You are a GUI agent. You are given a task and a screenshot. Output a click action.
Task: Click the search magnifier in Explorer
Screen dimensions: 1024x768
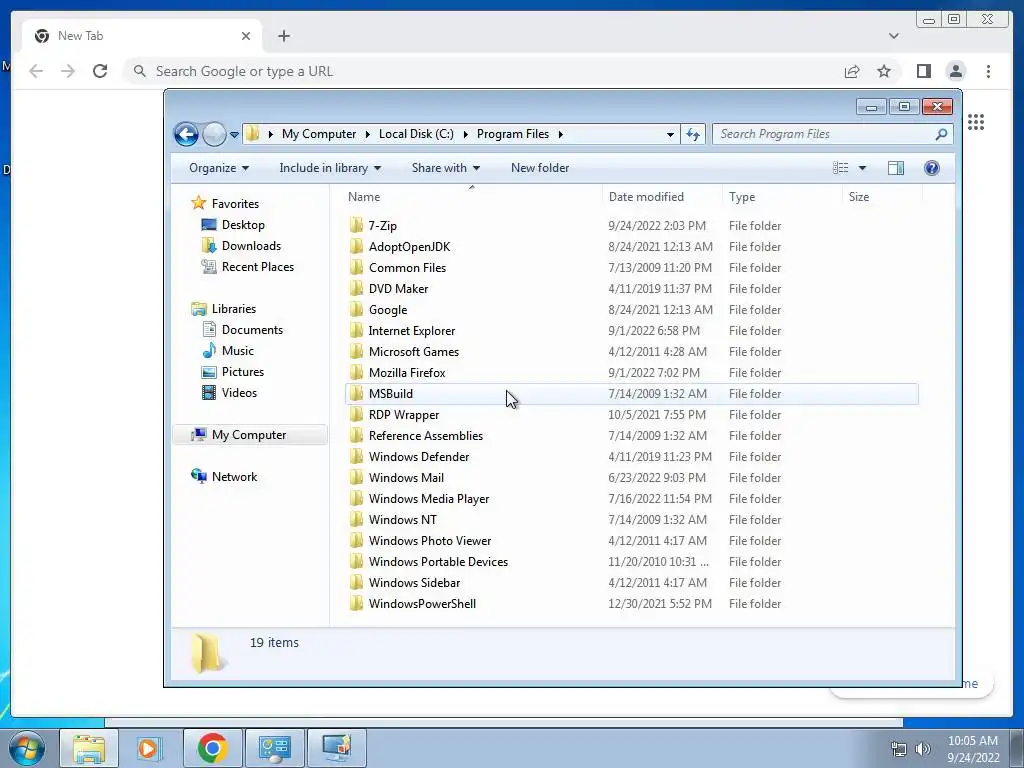point(941,134)
